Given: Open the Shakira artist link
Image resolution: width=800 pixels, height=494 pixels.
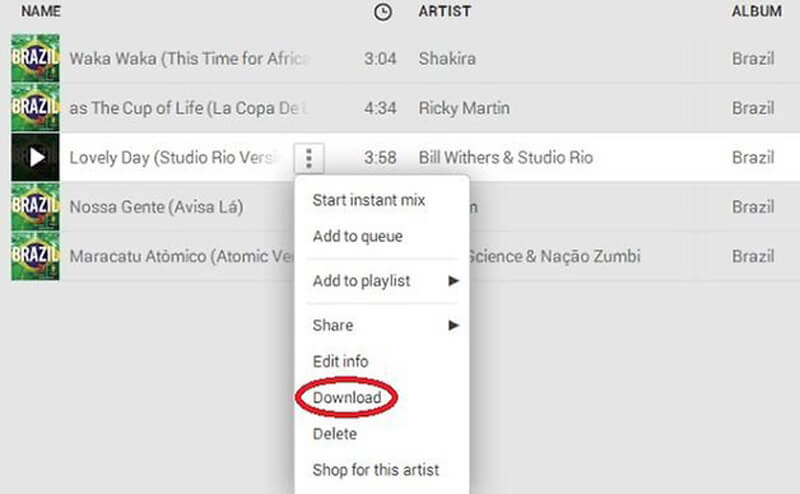Looking at the screenshot, I should pos(447,58).
